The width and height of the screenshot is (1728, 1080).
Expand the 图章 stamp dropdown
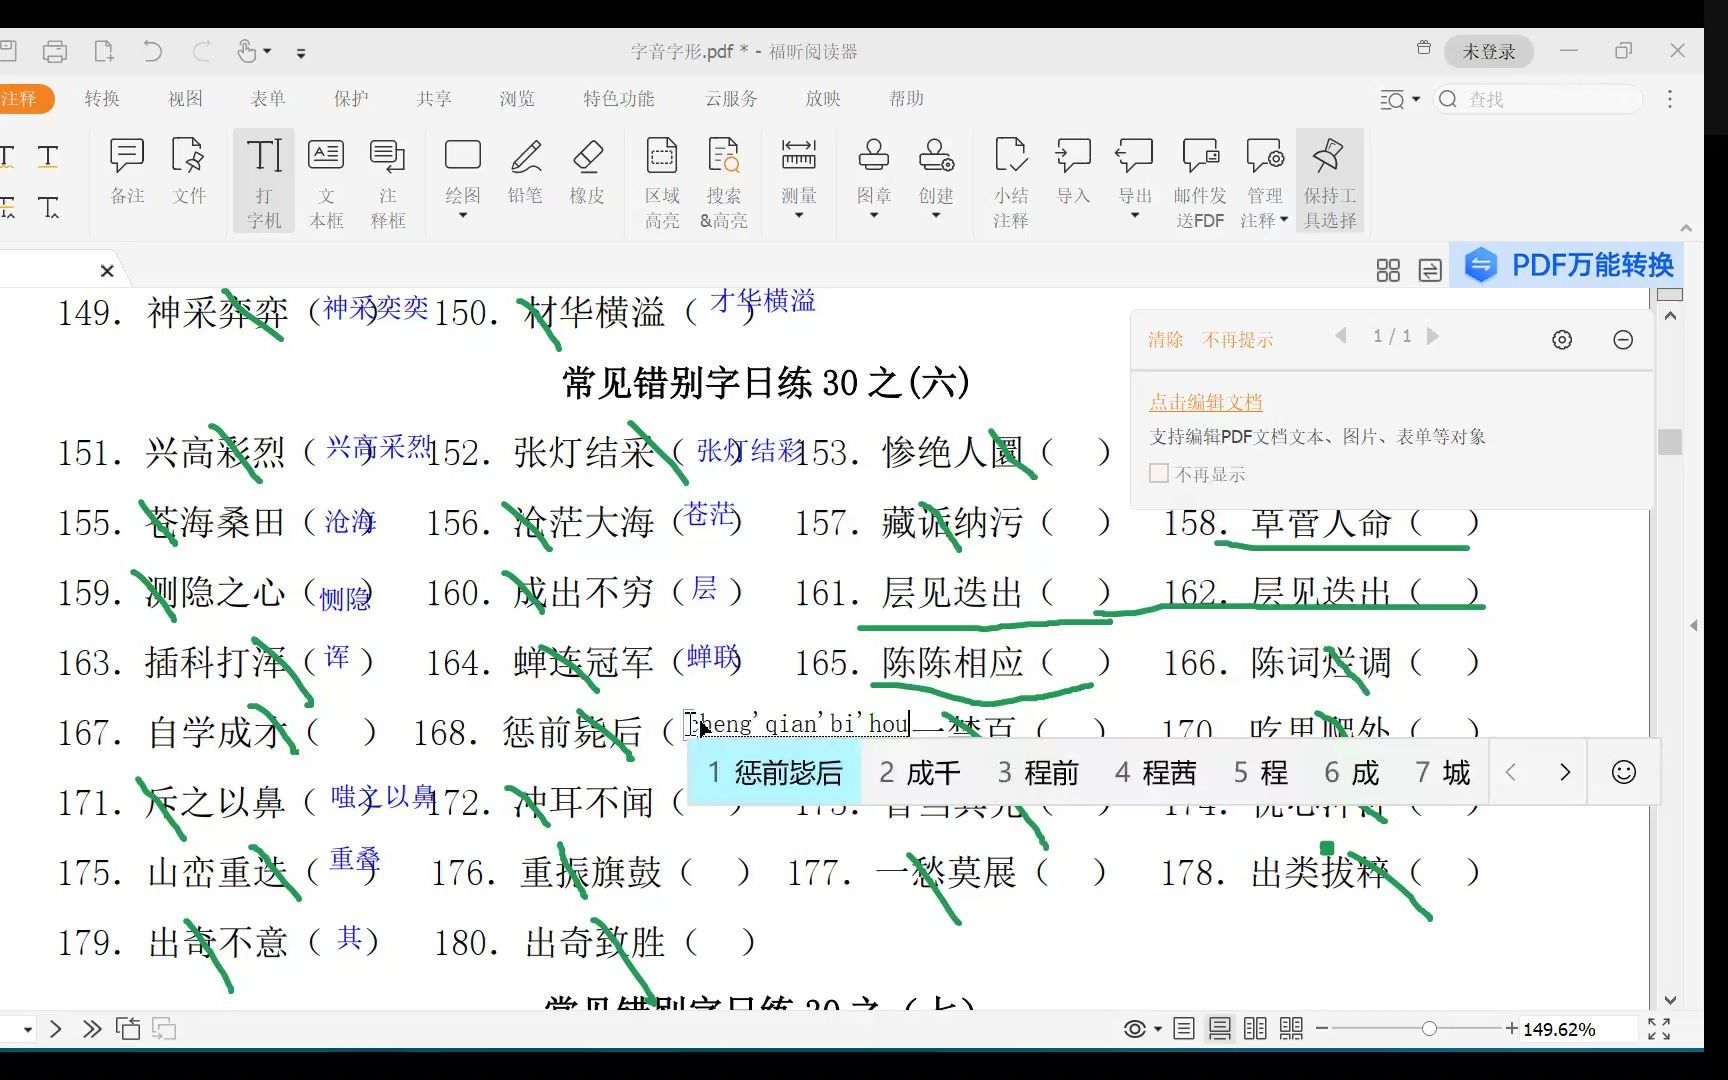(x=873, y=215)
